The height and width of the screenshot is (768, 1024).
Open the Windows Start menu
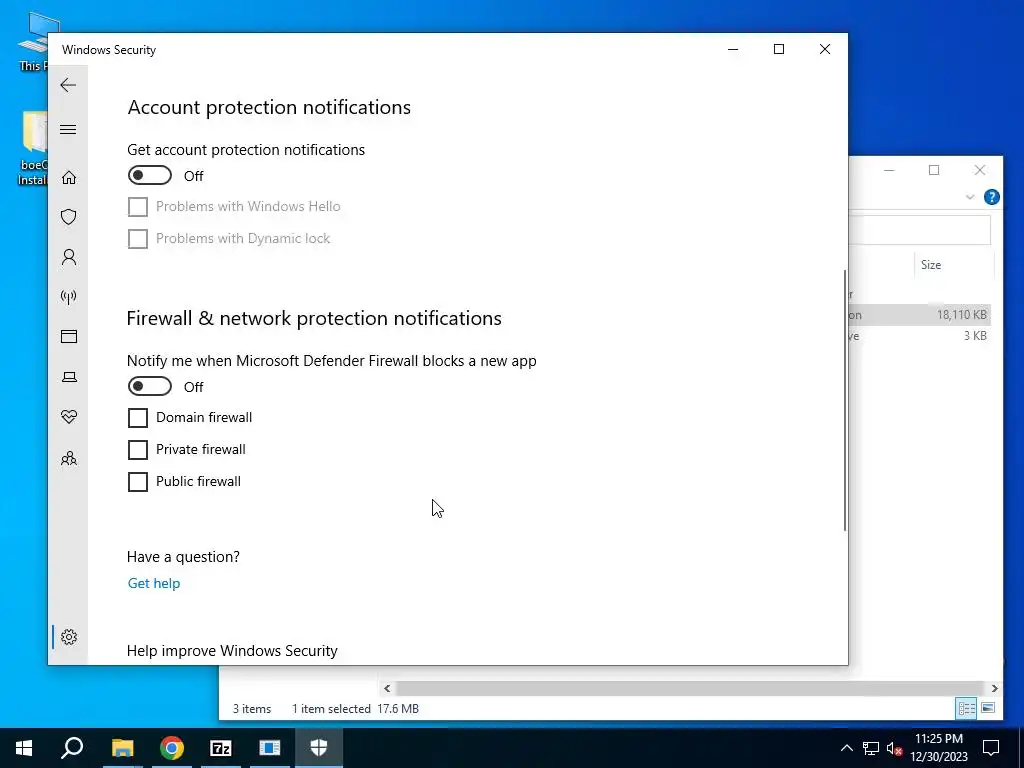click(24, 748)
